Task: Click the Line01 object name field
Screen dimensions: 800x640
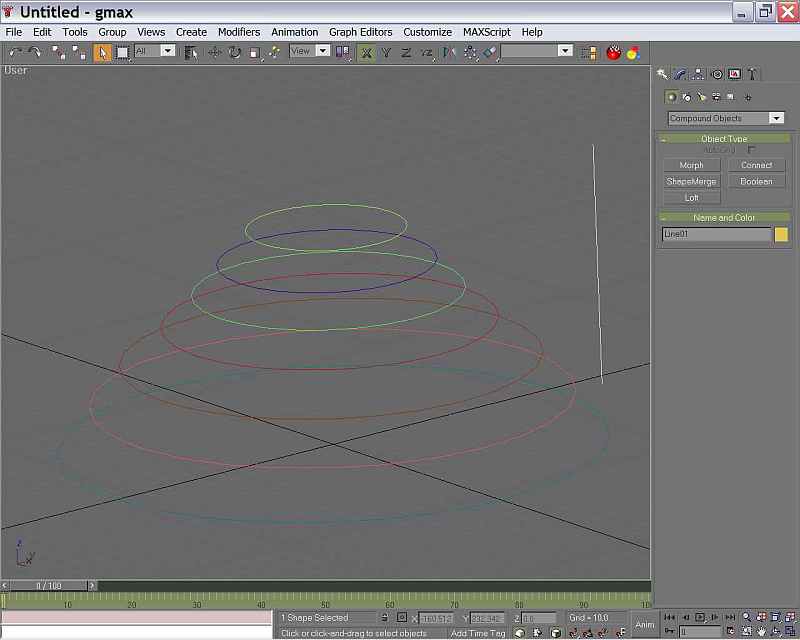Action: (x=716, y=234)
